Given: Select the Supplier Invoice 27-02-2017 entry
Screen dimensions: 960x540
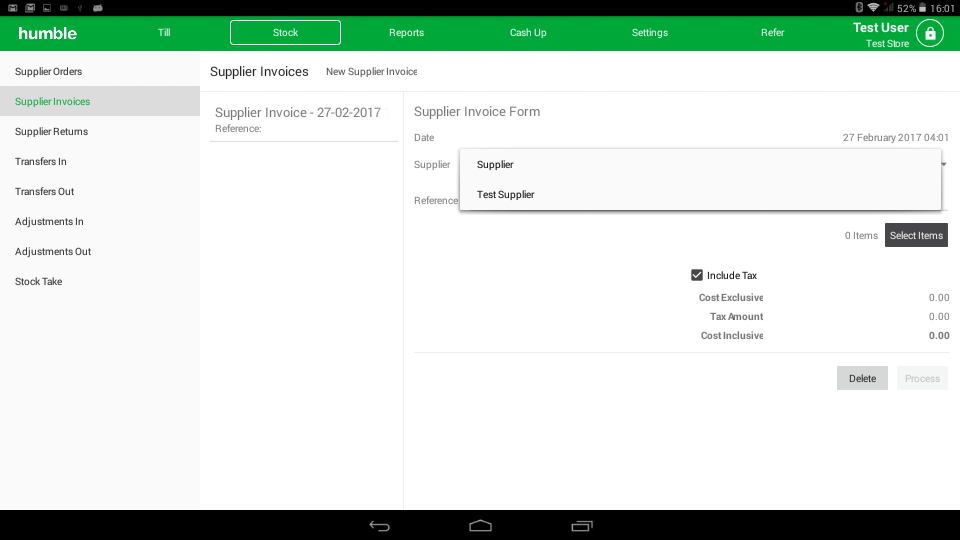Looking at the screenshot, I should [x=304, y=119].
